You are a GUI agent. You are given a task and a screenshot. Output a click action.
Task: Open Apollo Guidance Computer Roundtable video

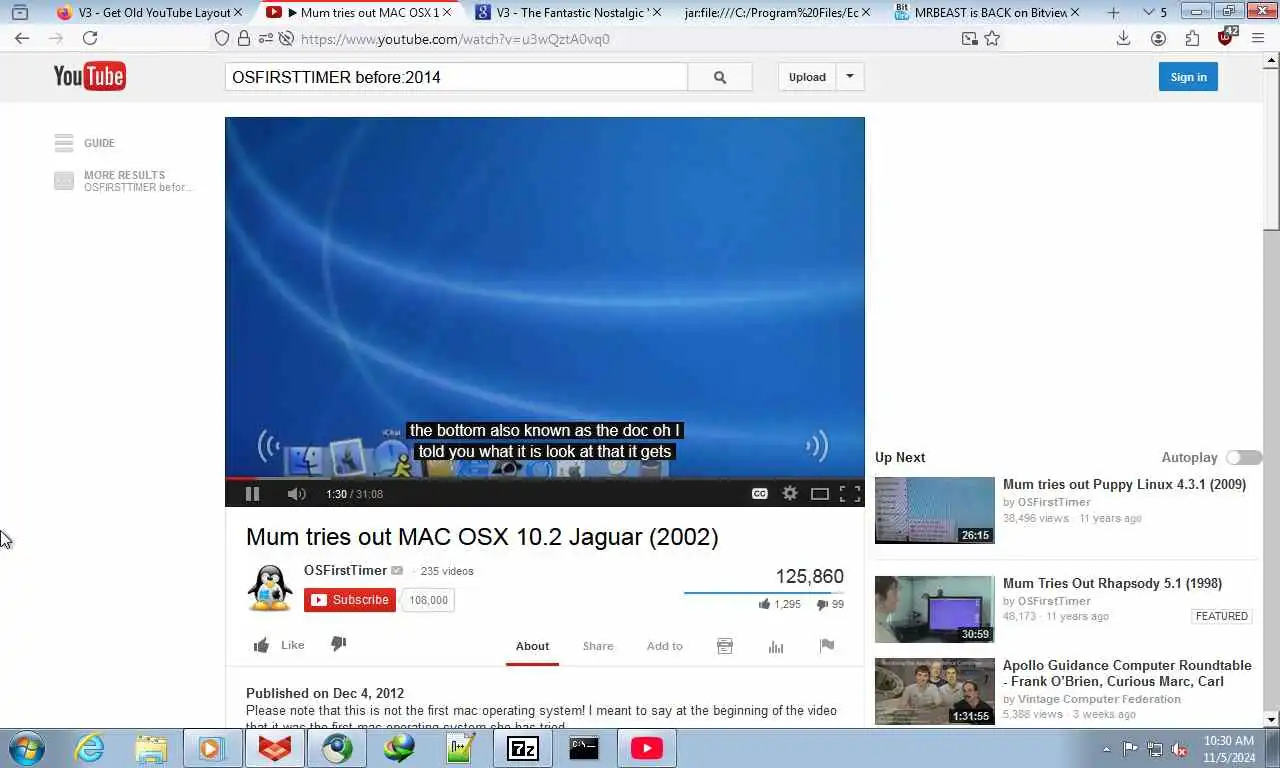click(x=1127, y=673)
